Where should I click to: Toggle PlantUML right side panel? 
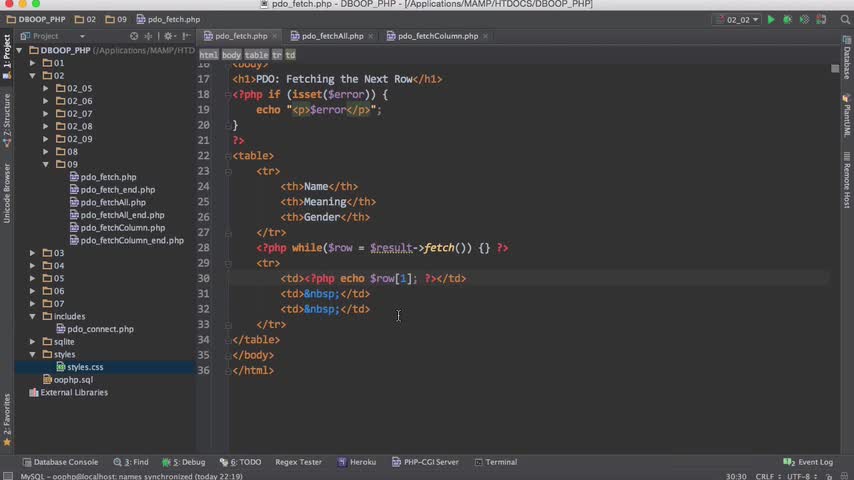(847, 115)
